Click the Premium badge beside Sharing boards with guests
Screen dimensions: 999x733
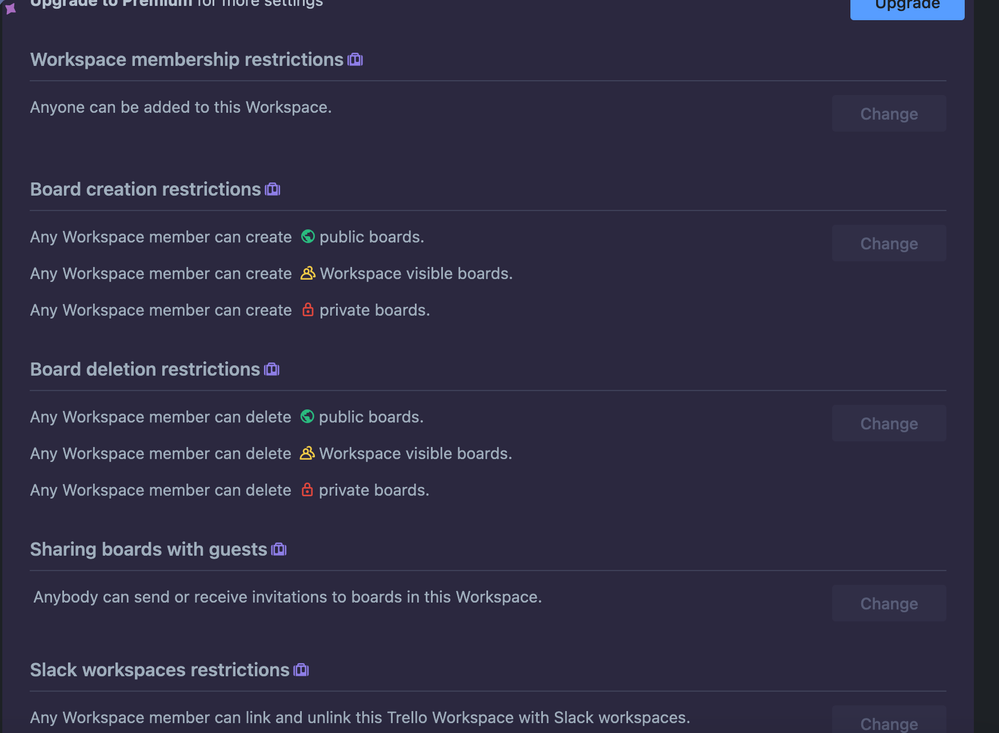coord(278,548)
